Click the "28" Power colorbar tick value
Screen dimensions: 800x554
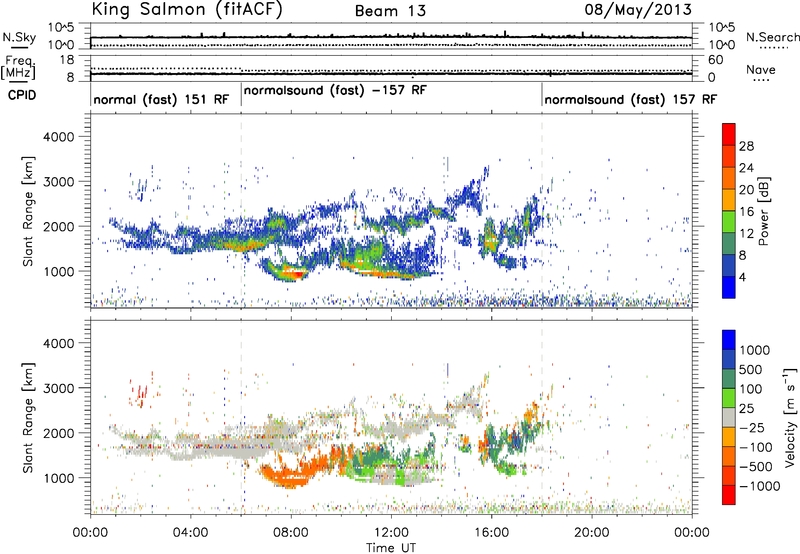point(746,146)
